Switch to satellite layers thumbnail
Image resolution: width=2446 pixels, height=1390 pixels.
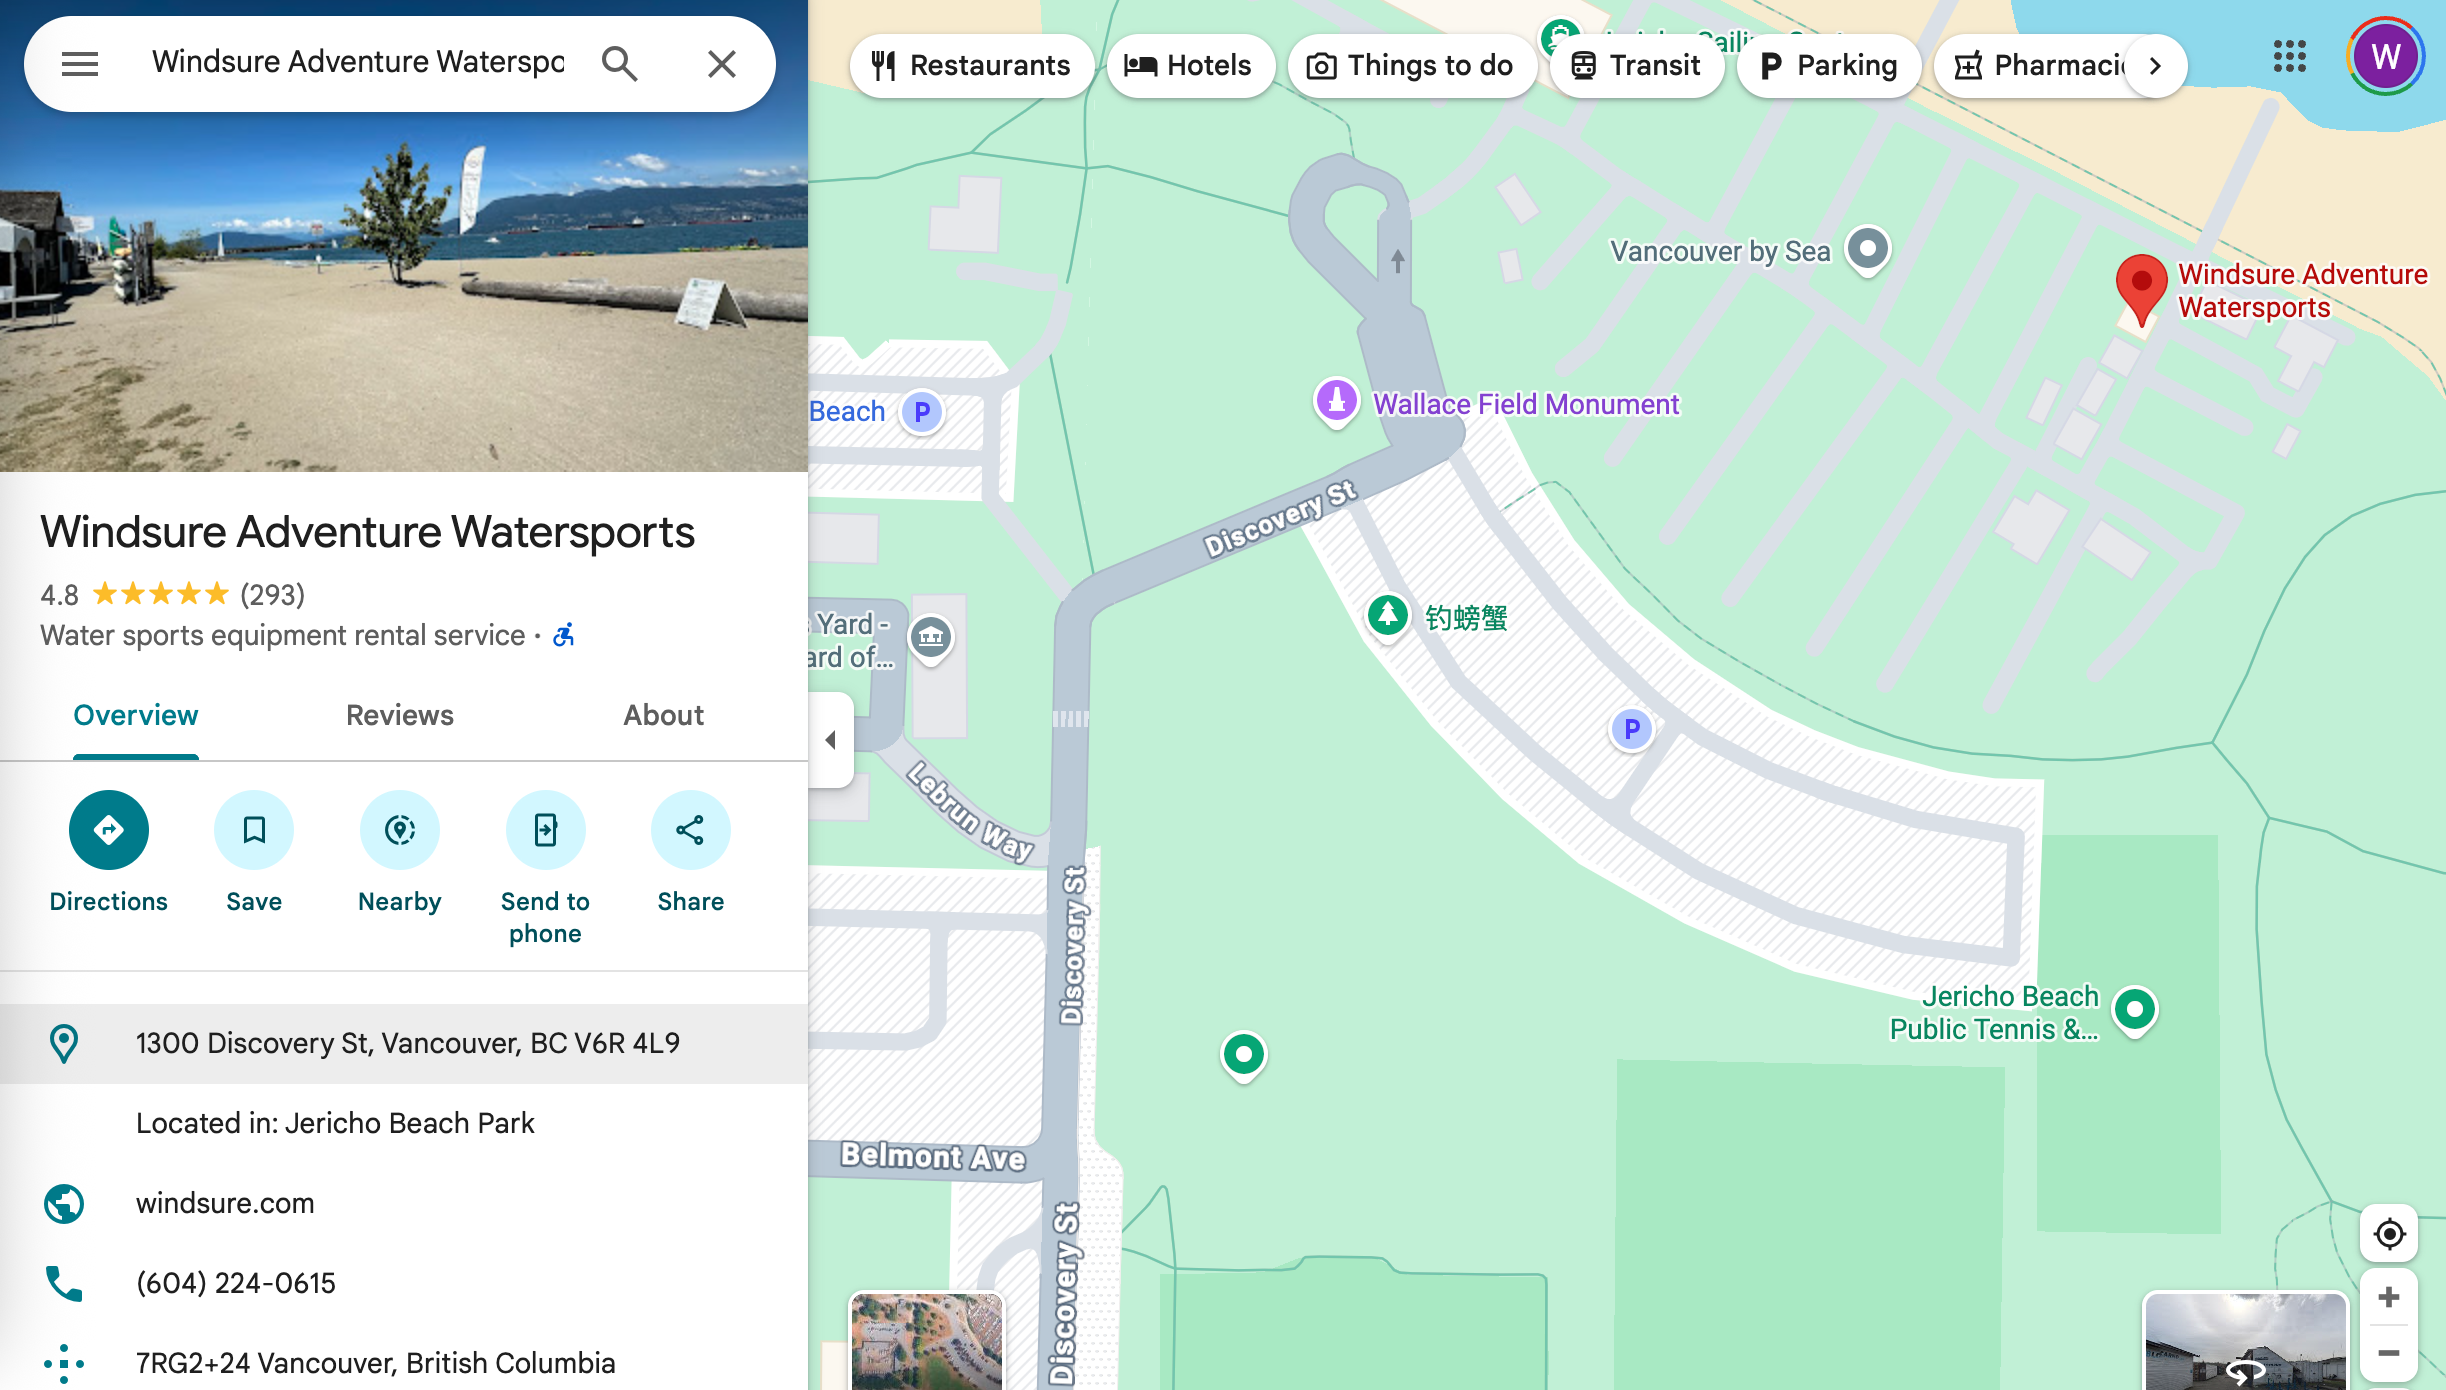coord(927,1341)
